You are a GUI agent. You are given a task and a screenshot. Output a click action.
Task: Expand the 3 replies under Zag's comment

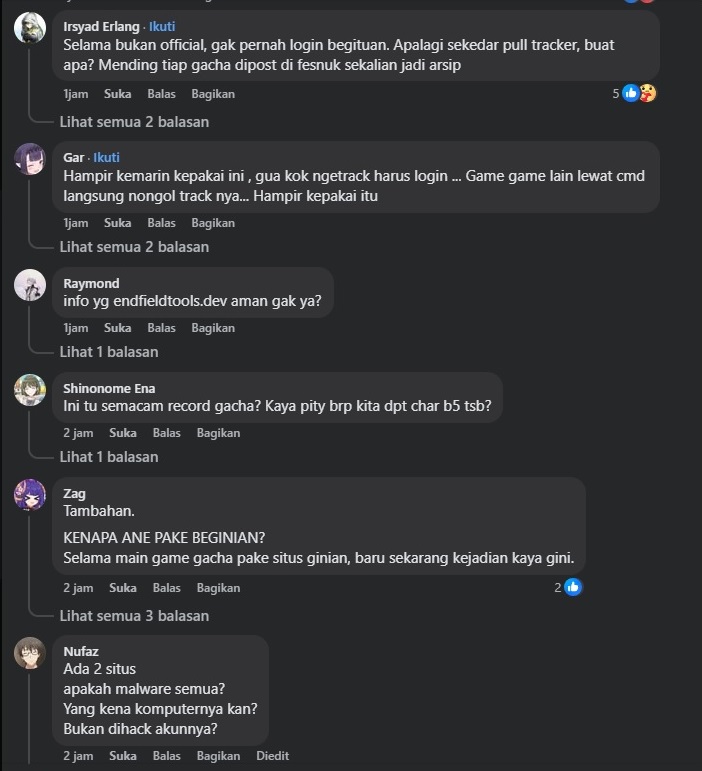click(x=134, y=616)
